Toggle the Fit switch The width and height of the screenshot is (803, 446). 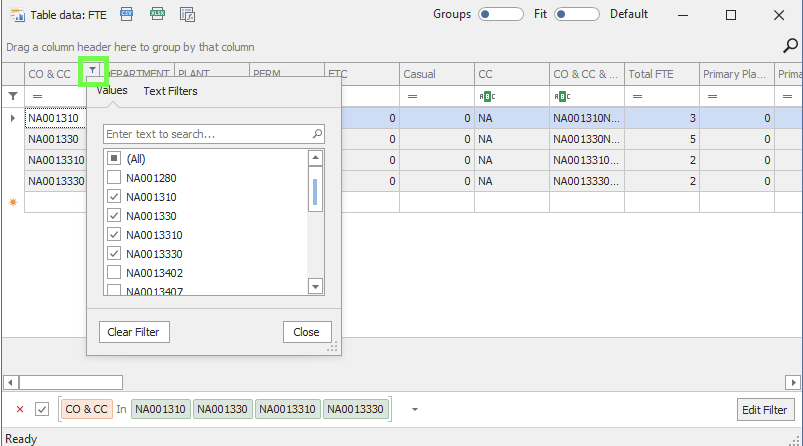(x=576, y=15)
